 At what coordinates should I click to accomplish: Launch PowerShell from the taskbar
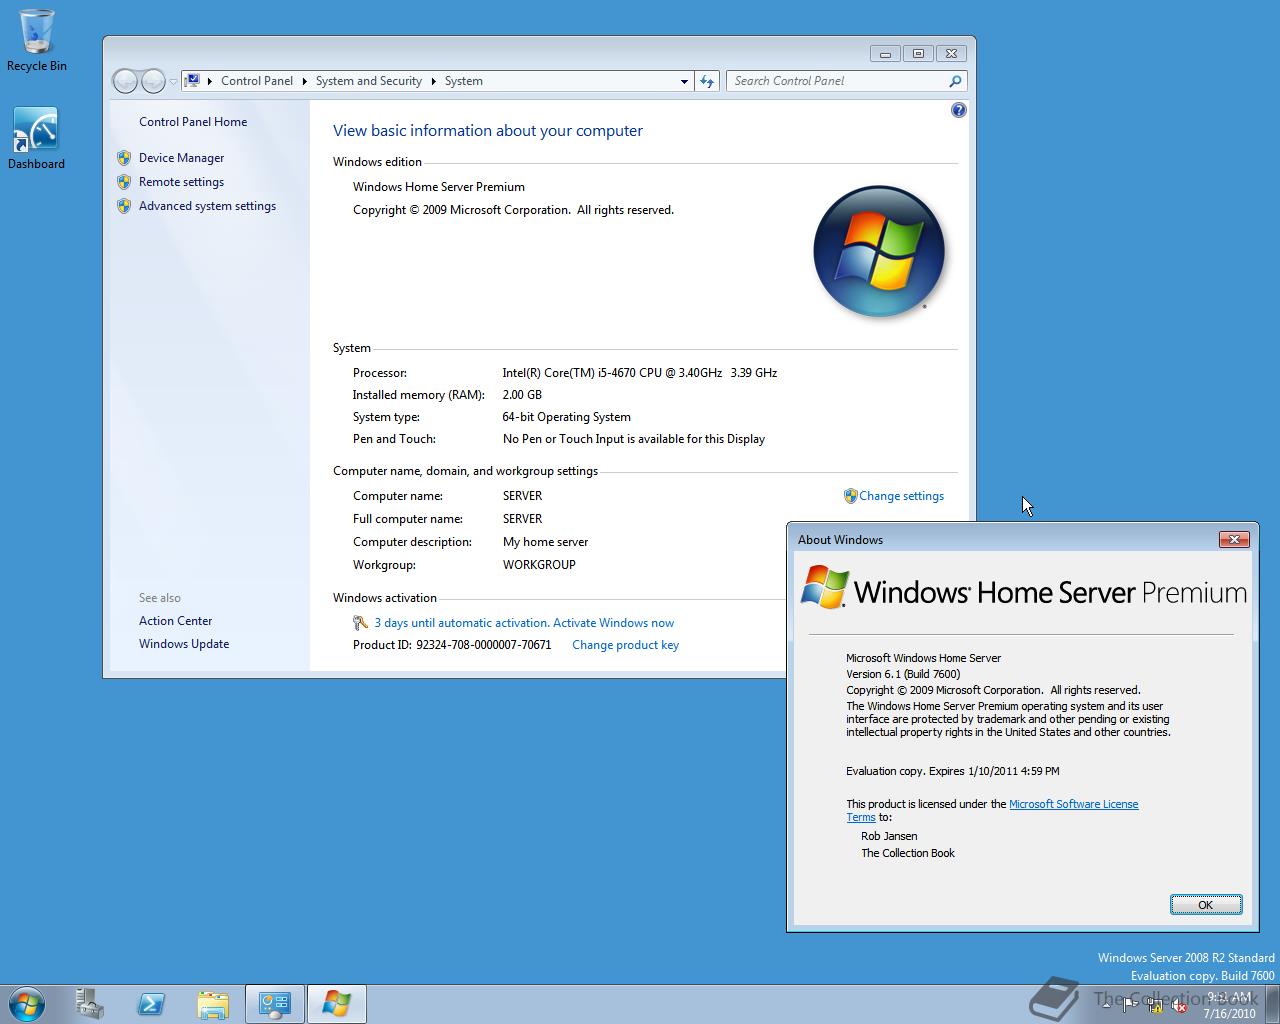151,1003
